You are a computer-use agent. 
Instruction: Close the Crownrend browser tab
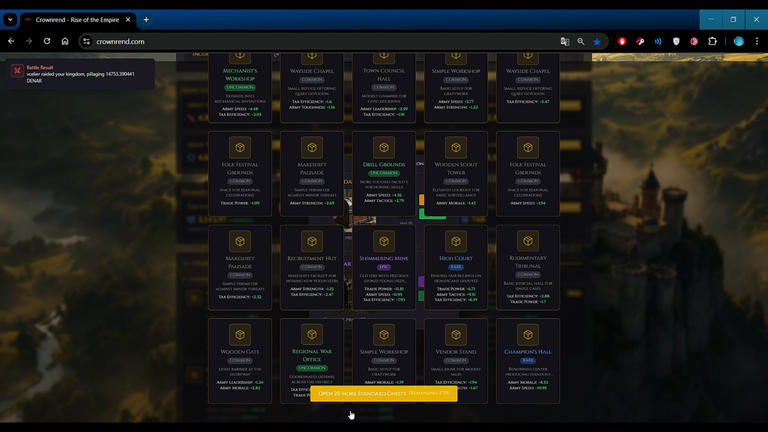pyautogui.click(x=128, y=20)
